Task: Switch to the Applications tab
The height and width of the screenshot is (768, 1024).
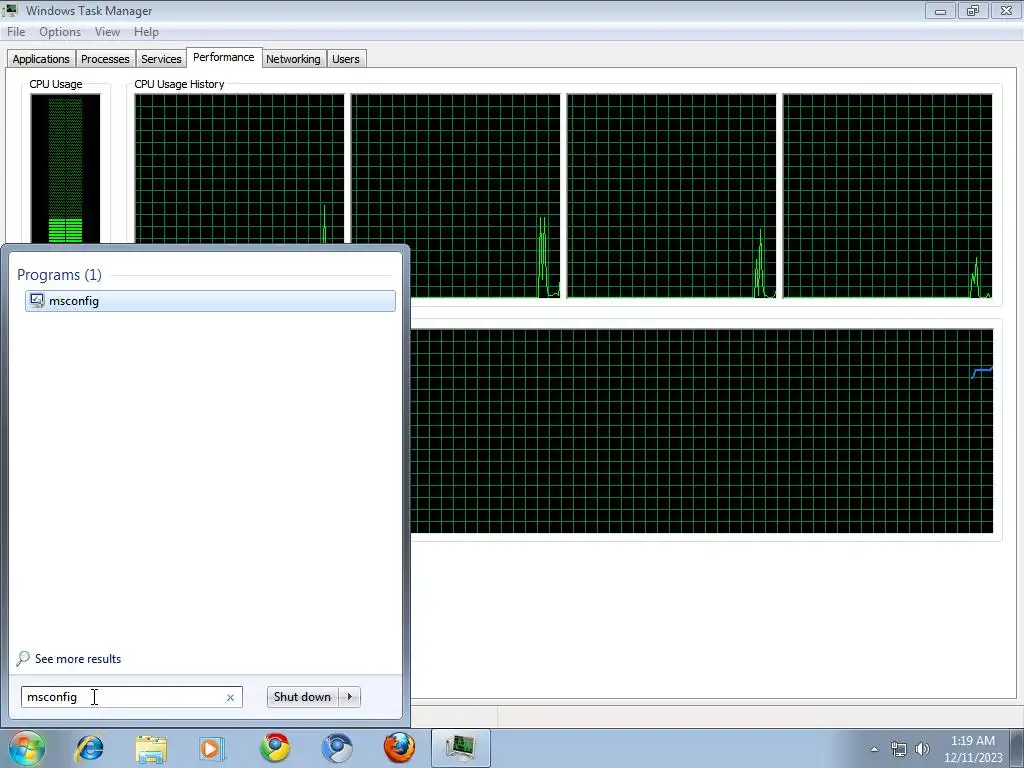Action: click(x=40, y=59)
